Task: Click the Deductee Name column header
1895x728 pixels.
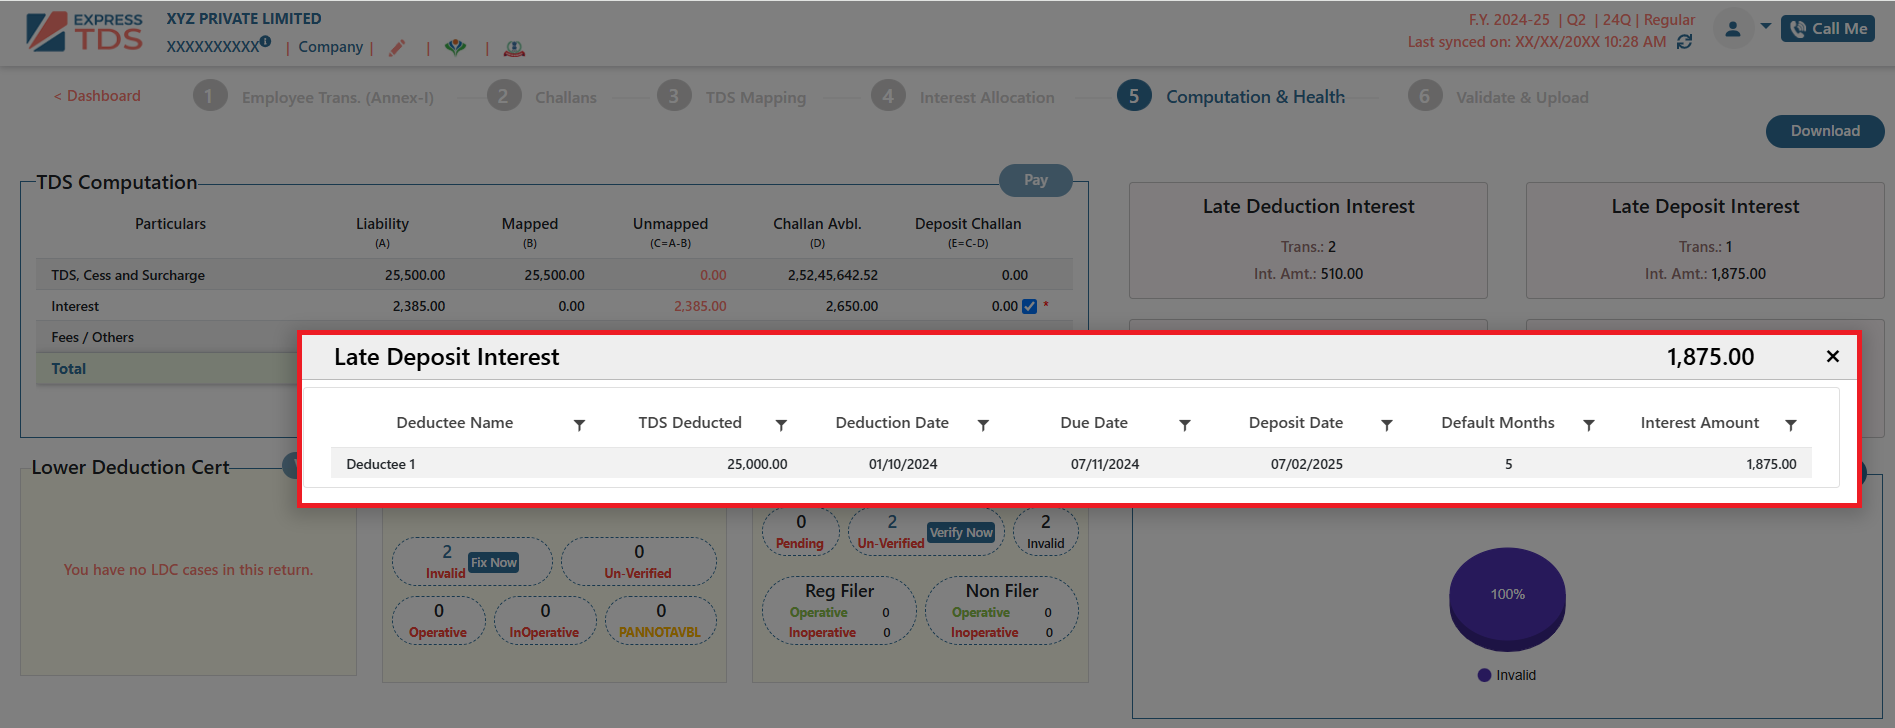Action: (x=454, y=423)
